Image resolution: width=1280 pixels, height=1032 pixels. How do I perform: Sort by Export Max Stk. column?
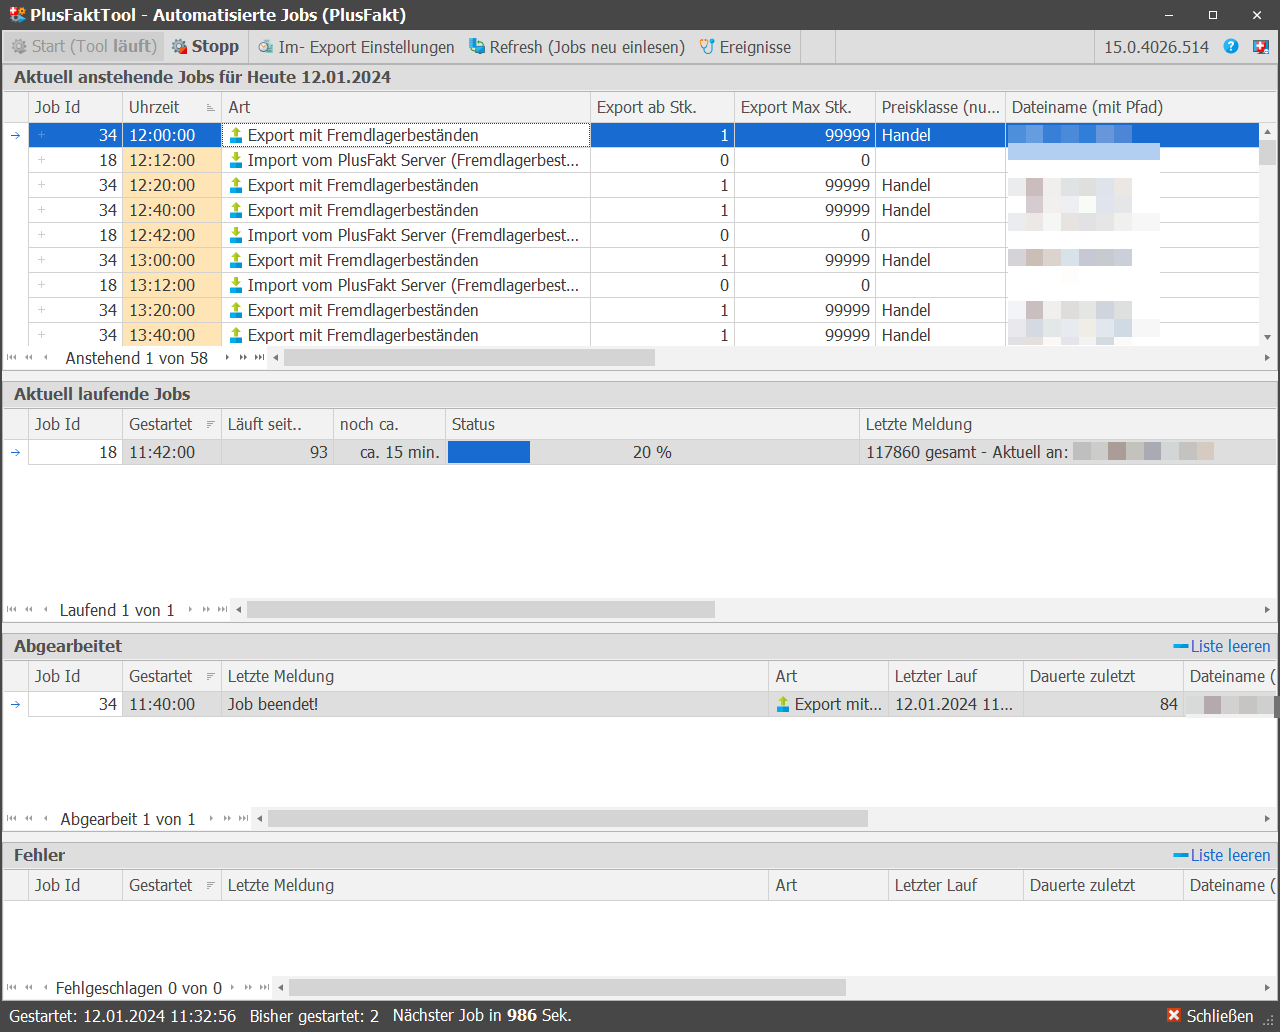click(x=805, y=107)
